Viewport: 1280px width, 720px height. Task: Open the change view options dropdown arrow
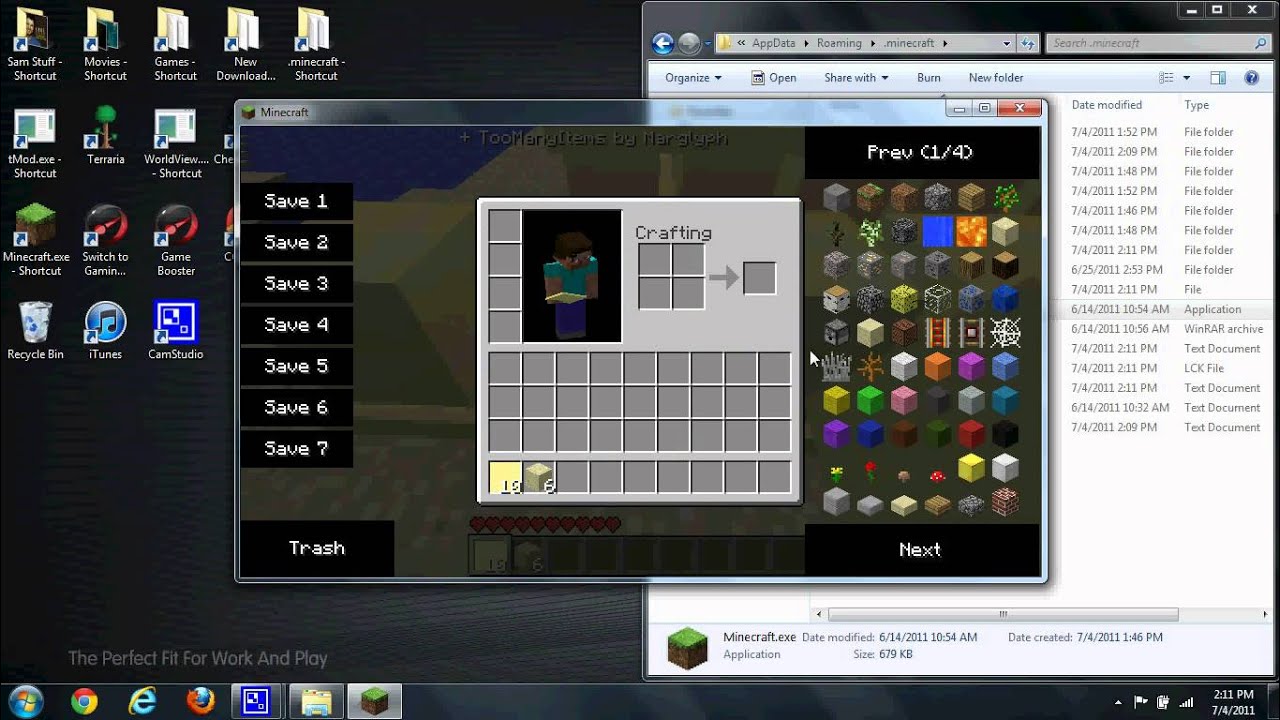[x=1187, y=78]
